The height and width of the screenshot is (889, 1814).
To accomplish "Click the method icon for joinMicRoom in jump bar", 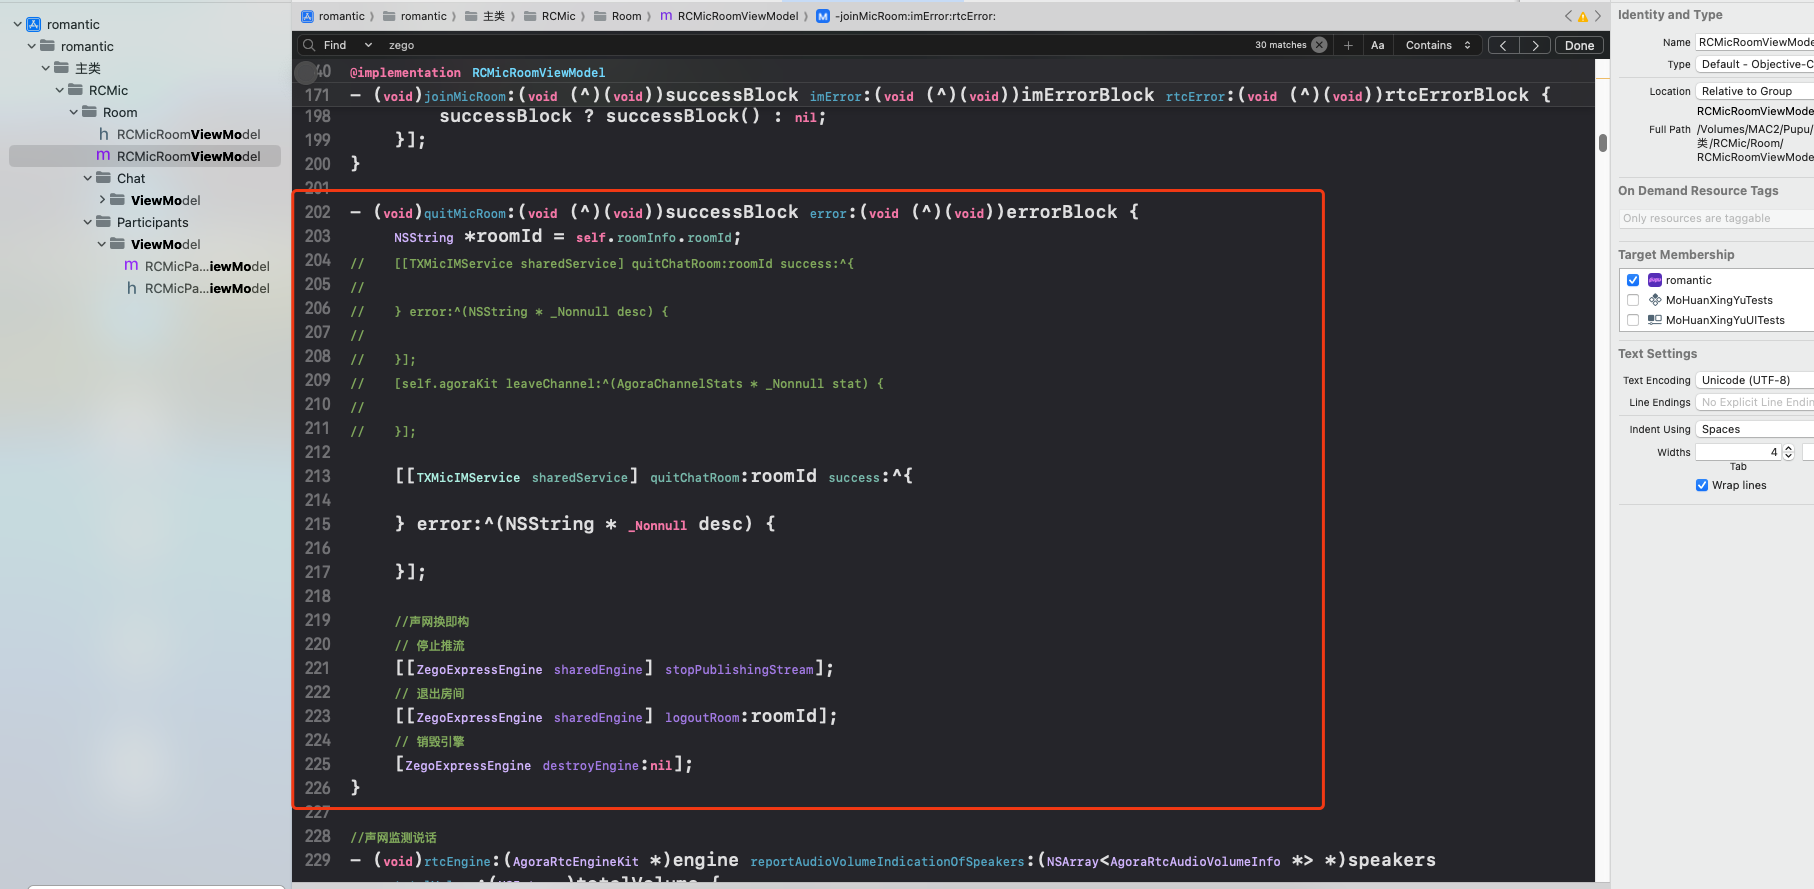I will [822, 16].
